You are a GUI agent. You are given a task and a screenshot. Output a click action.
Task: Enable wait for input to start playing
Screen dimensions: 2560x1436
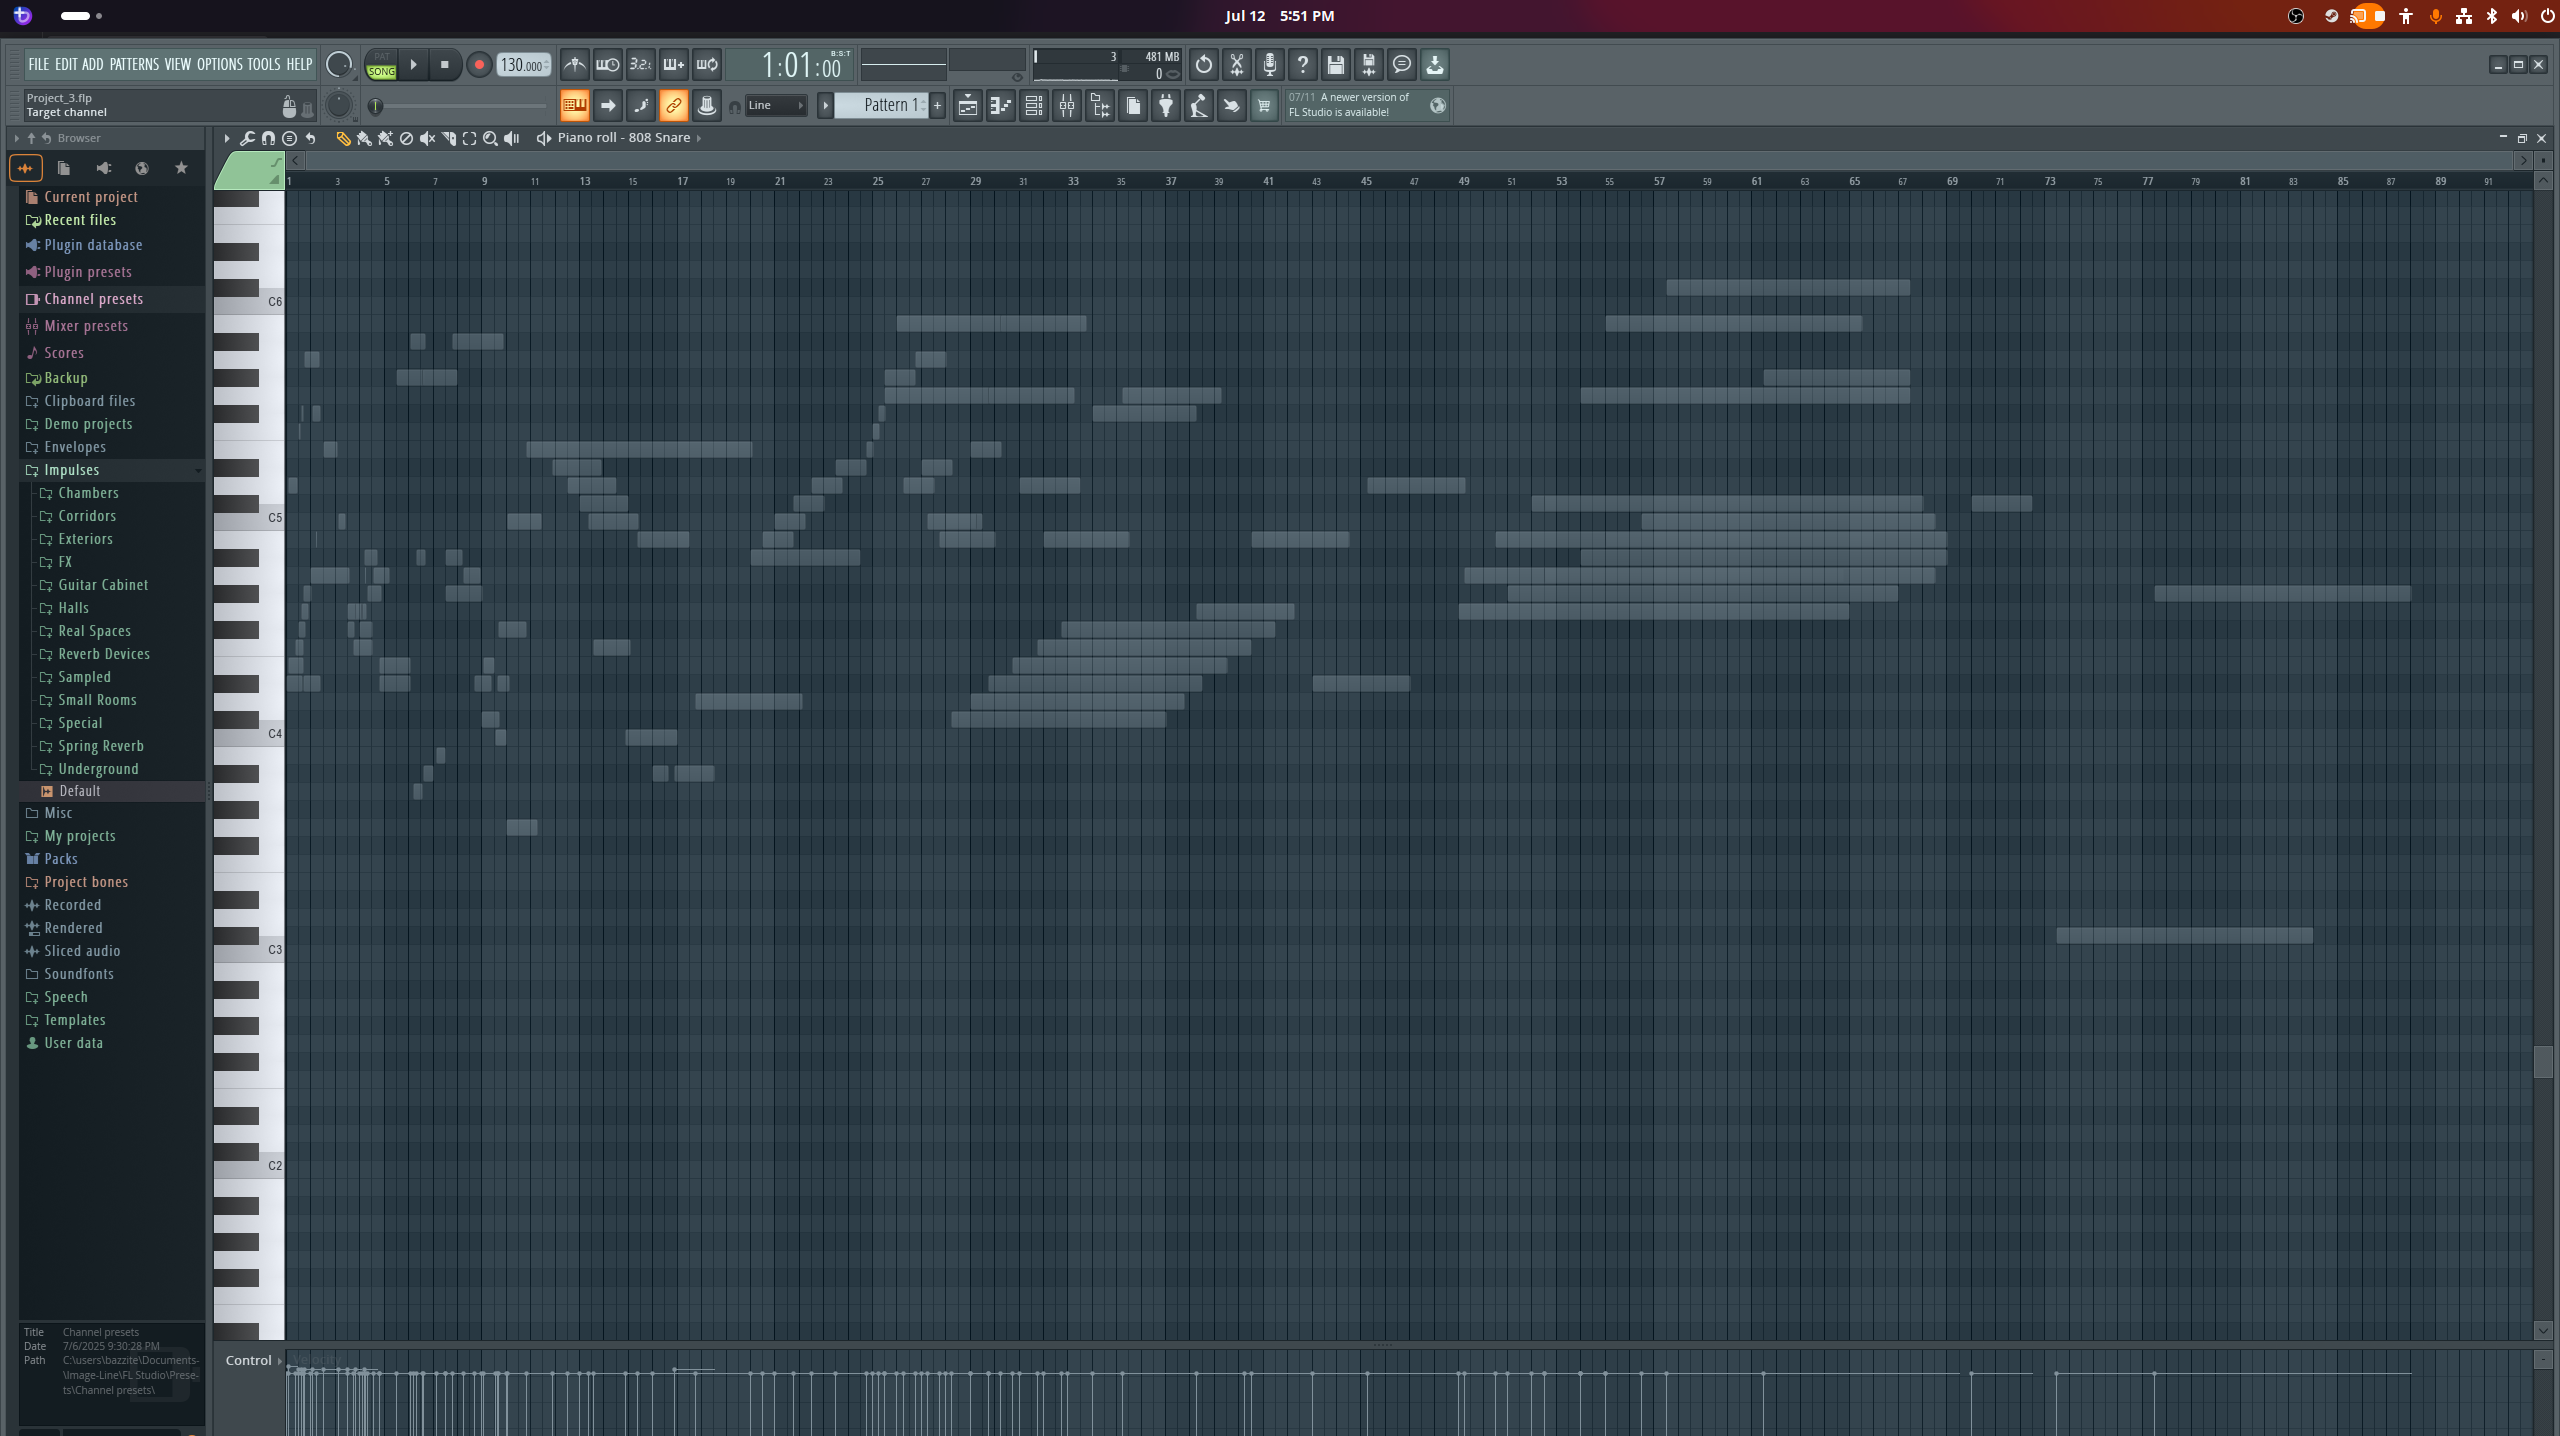[608, 65]
